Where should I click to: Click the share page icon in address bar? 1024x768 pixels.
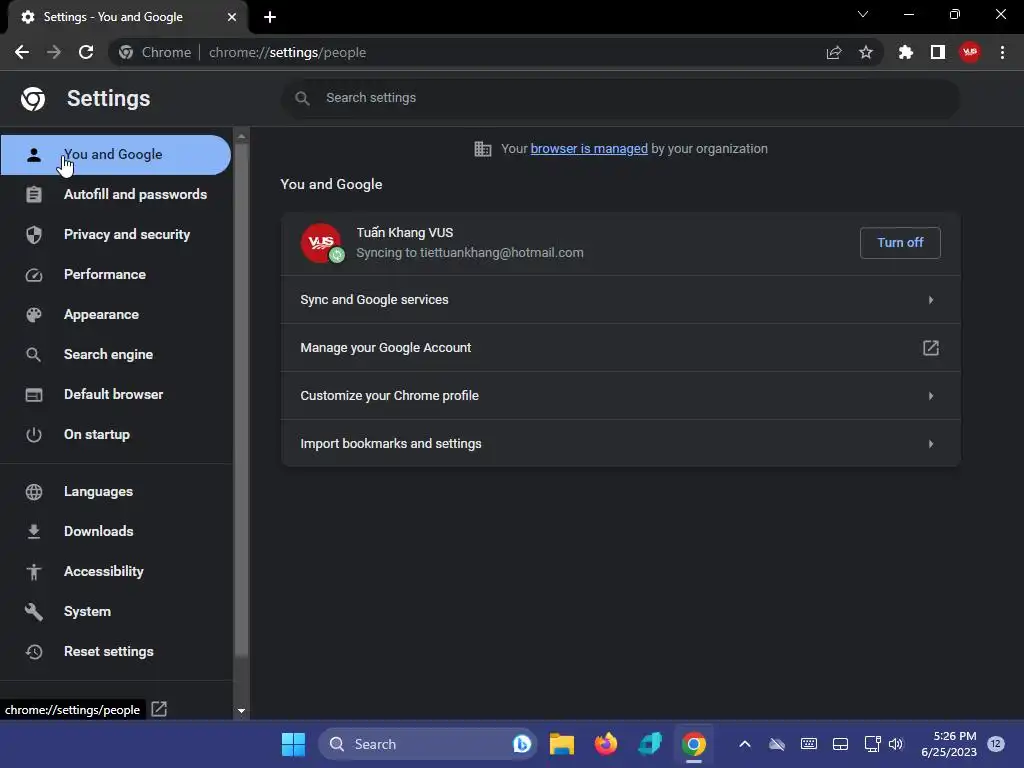834,52
